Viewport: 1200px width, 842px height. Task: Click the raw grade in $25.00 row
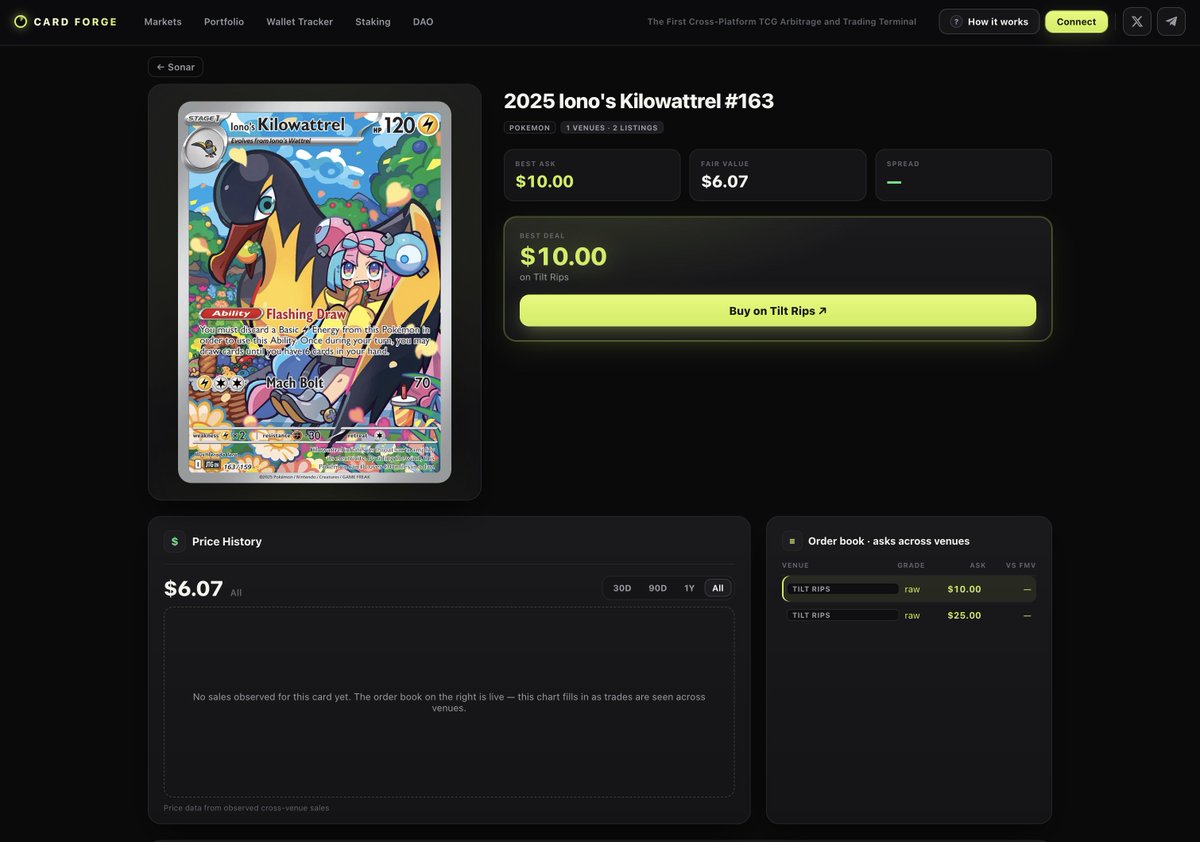tap(912, 615)
